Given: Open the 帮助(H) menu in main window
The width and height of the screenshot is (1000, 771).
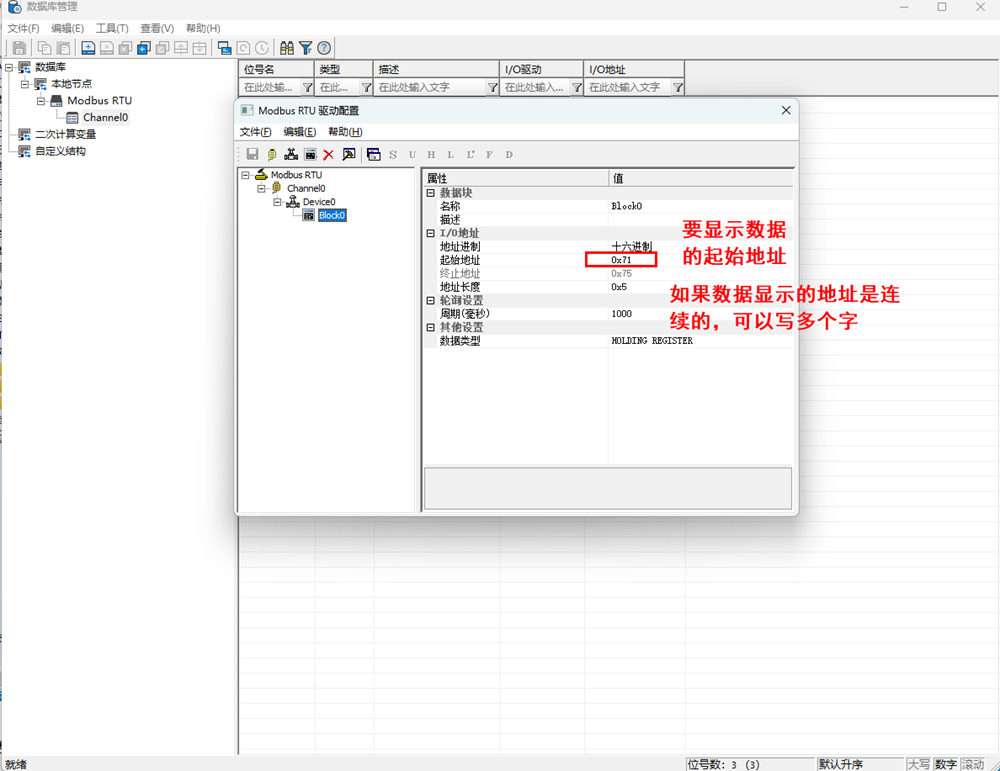Looking at the screenshot, I should pyautogui.click(x=203, y=28).
